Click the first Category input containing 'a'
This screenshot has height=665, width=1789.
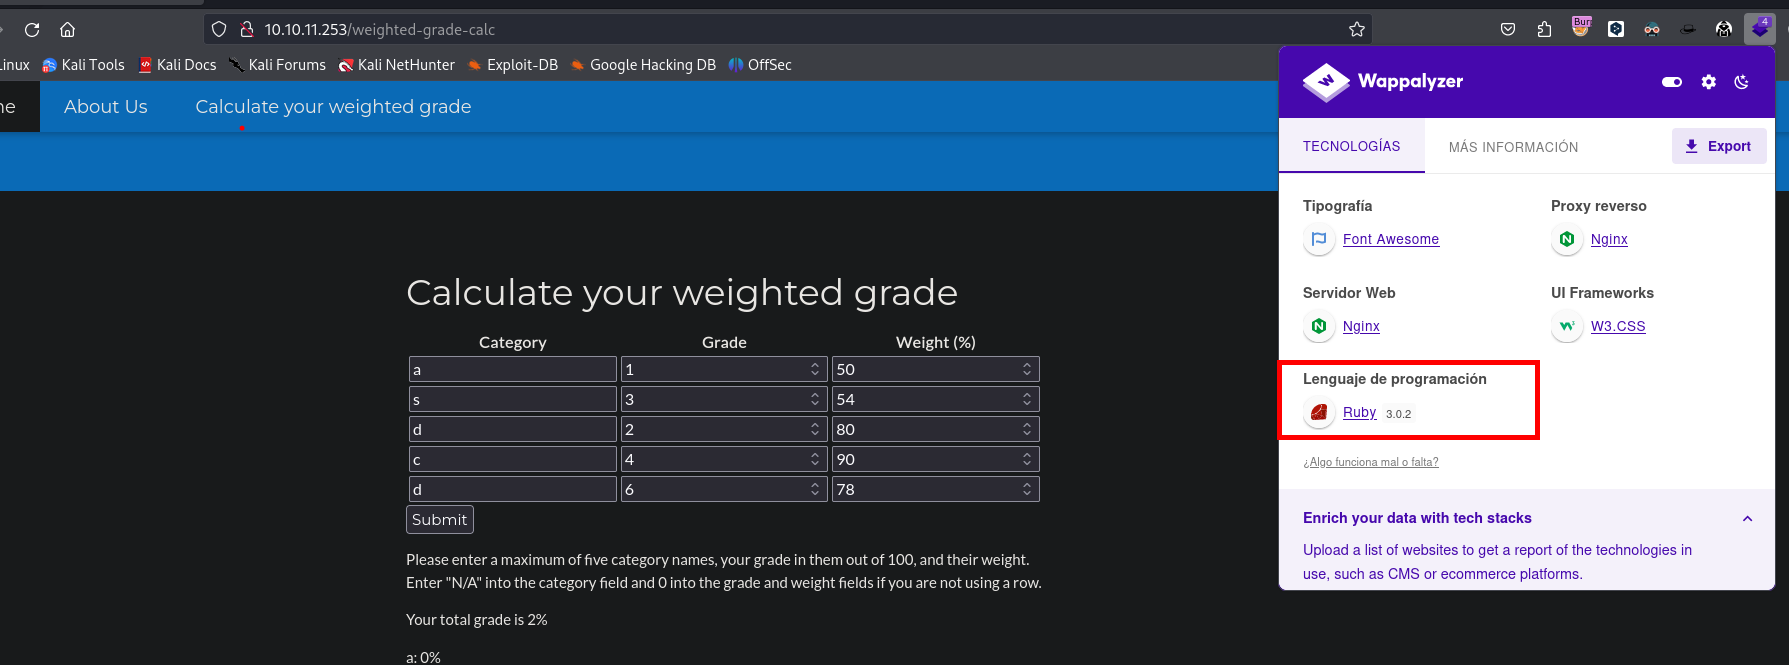click(512, 370)
